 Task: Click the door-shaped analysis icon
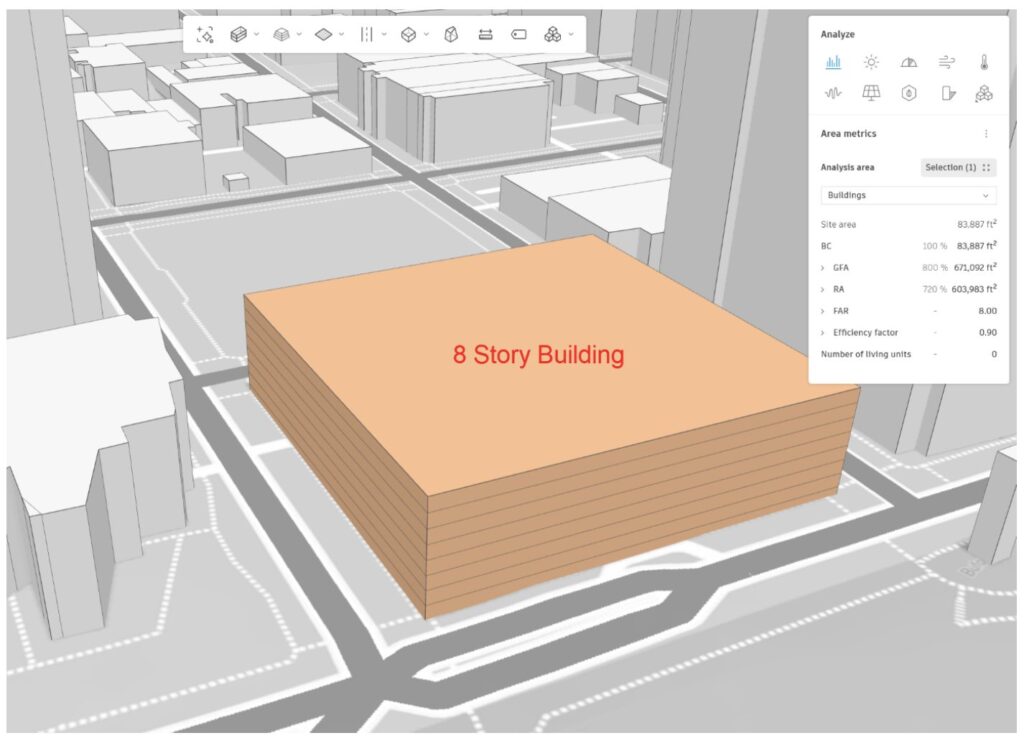(946, 93)
